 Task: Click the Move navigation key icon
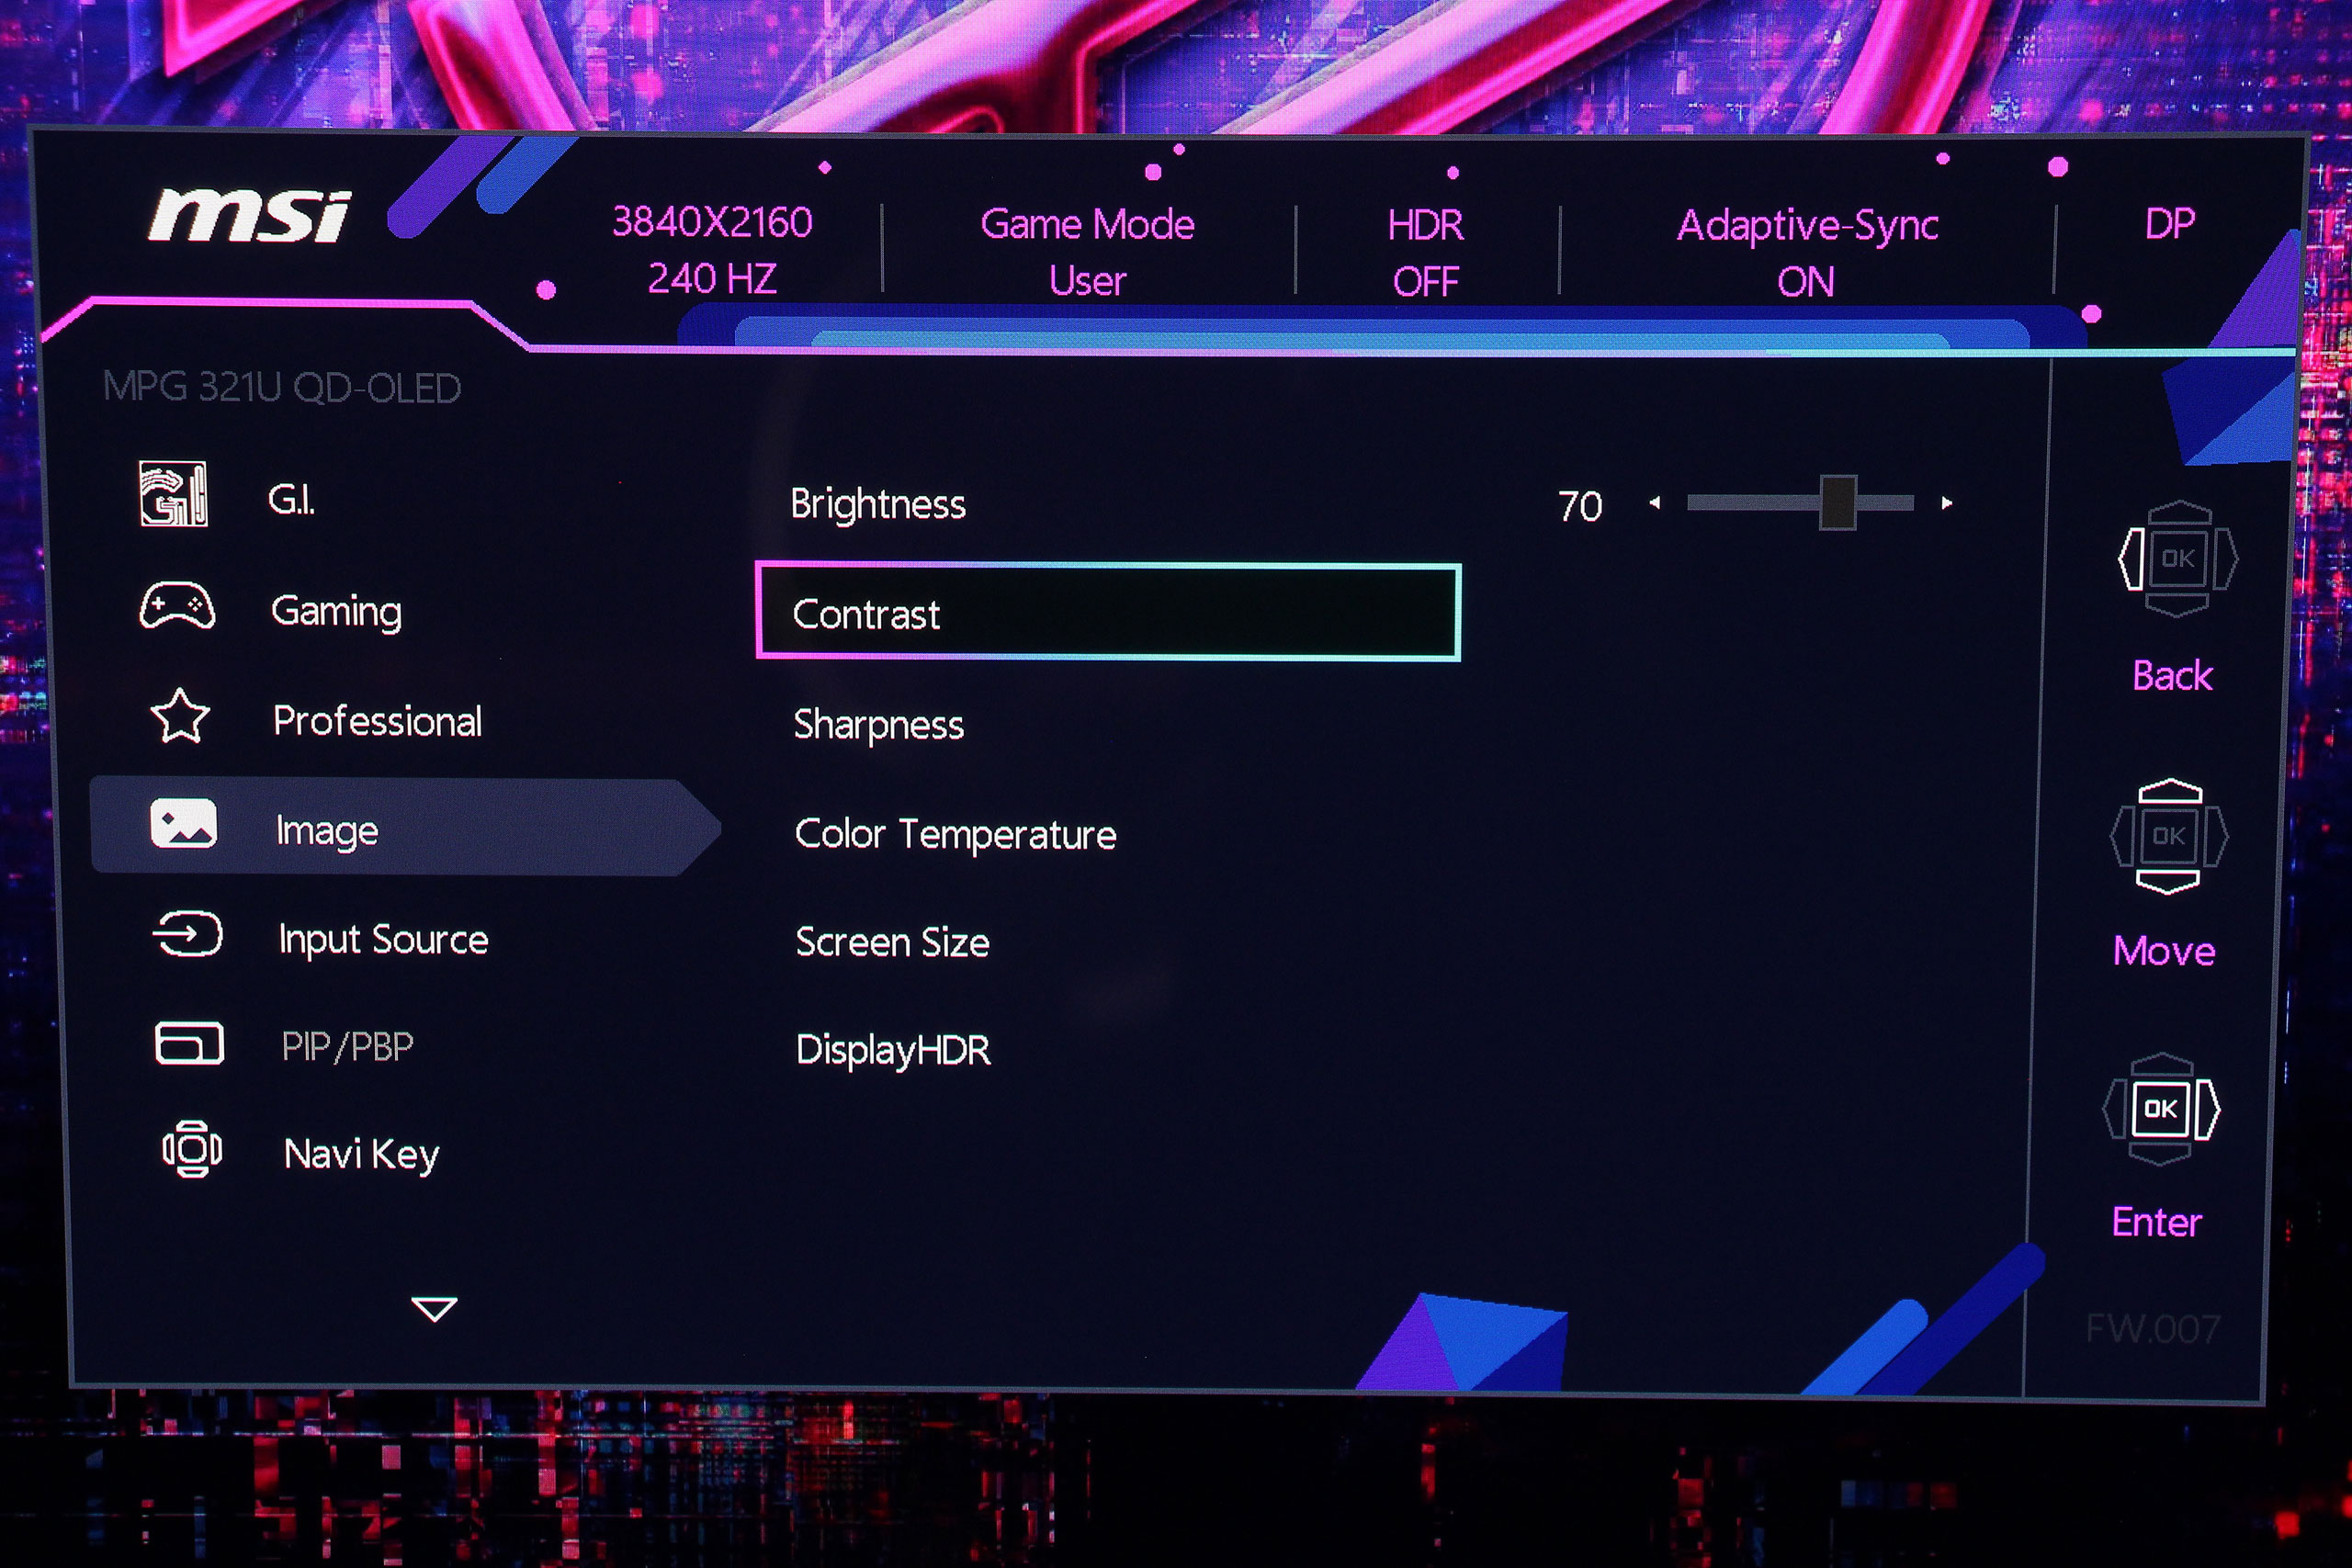pos(2168,836)
